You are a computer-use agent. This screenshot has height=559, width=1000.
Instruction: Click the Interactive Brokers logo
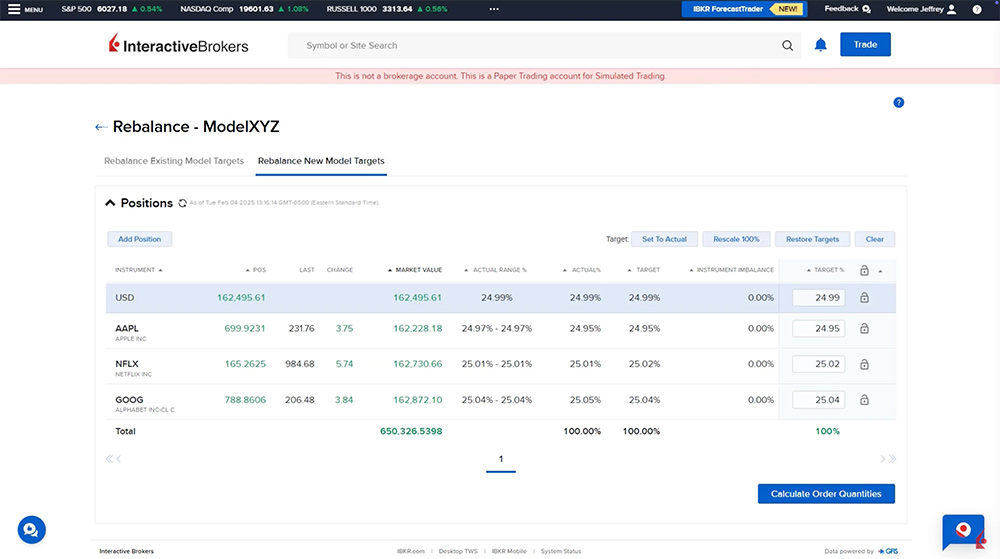click(179, 45)
